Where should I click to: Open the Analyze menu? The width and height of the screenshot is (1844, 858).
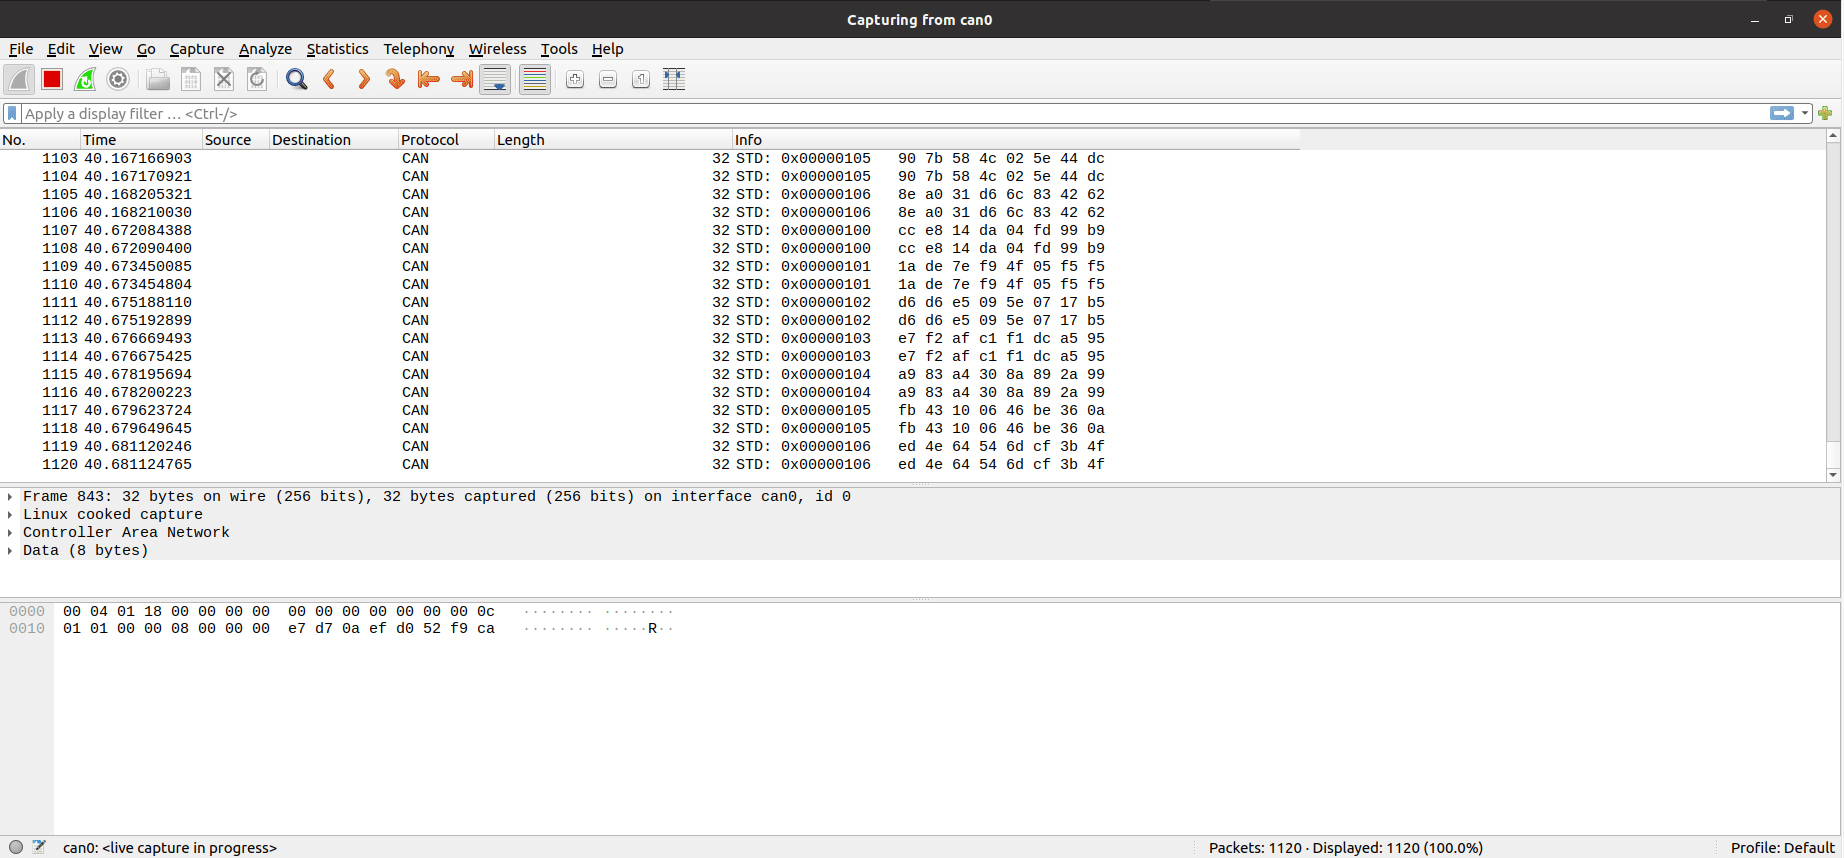pos(265,49)
